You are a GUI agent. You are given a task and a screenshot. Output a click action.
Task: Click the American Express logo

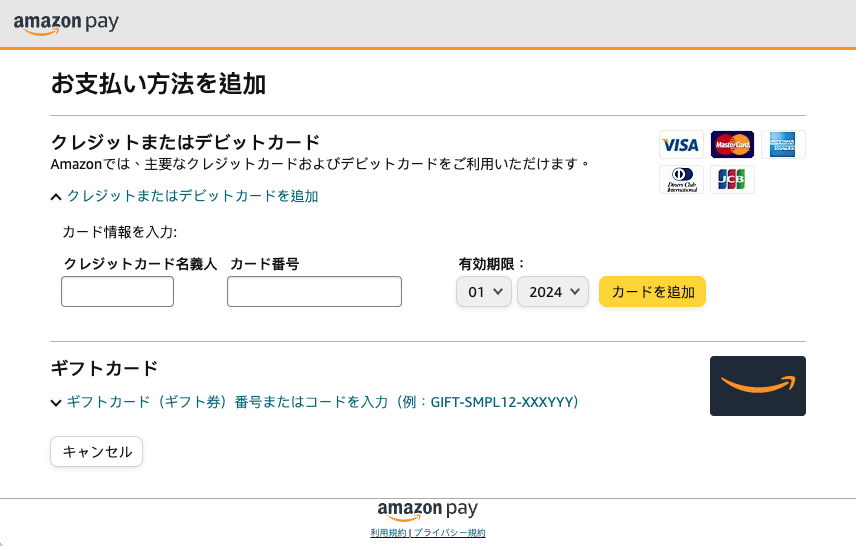pos(783,145)
